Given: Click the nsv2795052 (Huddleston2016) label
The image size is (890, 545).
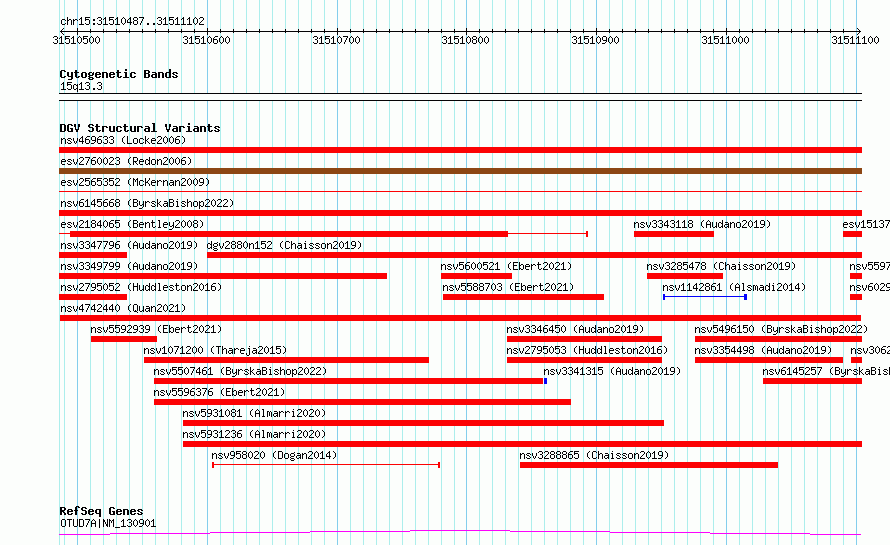Looking at the screenshot, I should [x=141, y=287].
